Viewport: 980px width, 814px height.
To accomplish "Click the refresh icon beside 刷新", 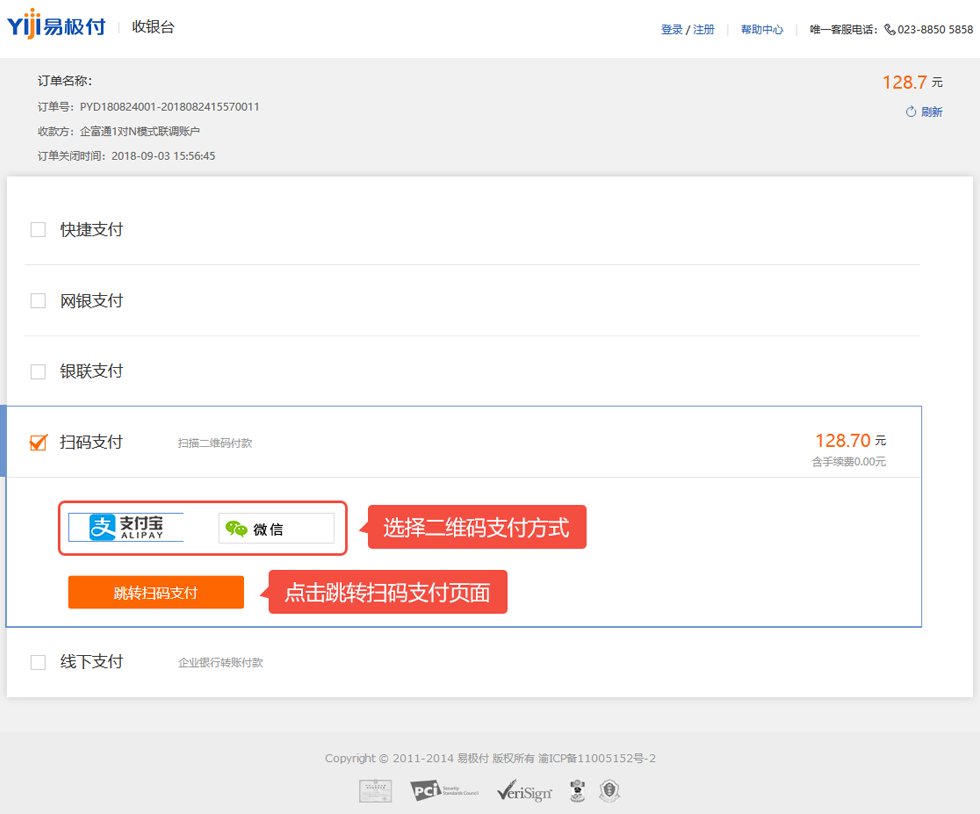I will pyautogui.click(x=911, y=111).
